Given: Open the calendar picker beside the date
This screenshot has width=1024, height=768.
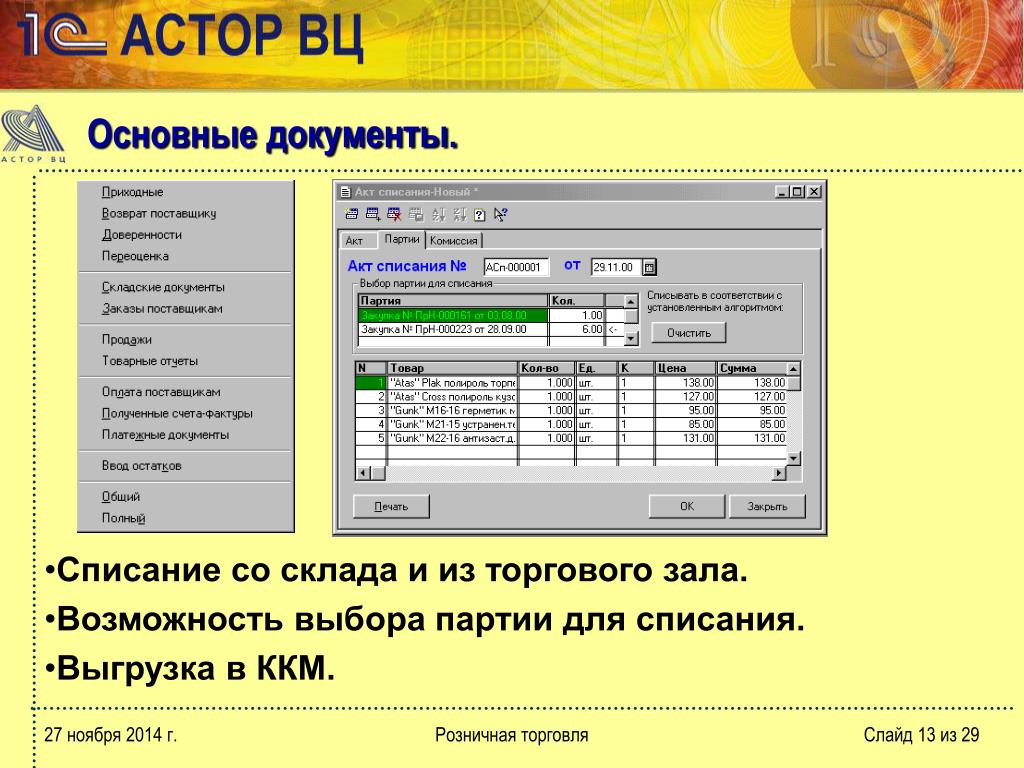Looking at the screenshot, I should pyautogui.click(x=649, y=267).
